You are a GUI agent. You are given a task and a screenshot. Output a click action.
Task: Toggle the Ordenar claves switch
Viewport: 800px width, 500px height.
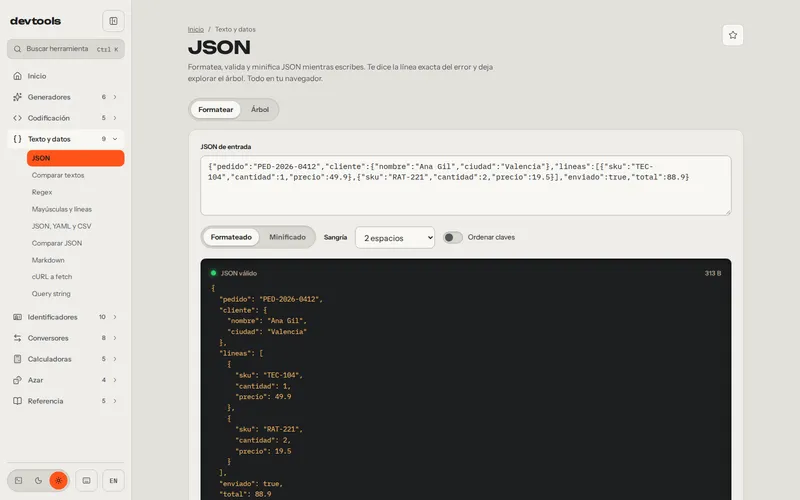pos(453,237)
